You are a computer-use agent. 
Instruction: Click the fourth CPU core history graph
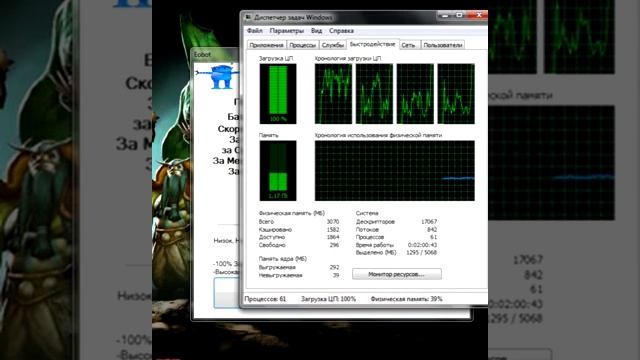(x=456, y=93)
